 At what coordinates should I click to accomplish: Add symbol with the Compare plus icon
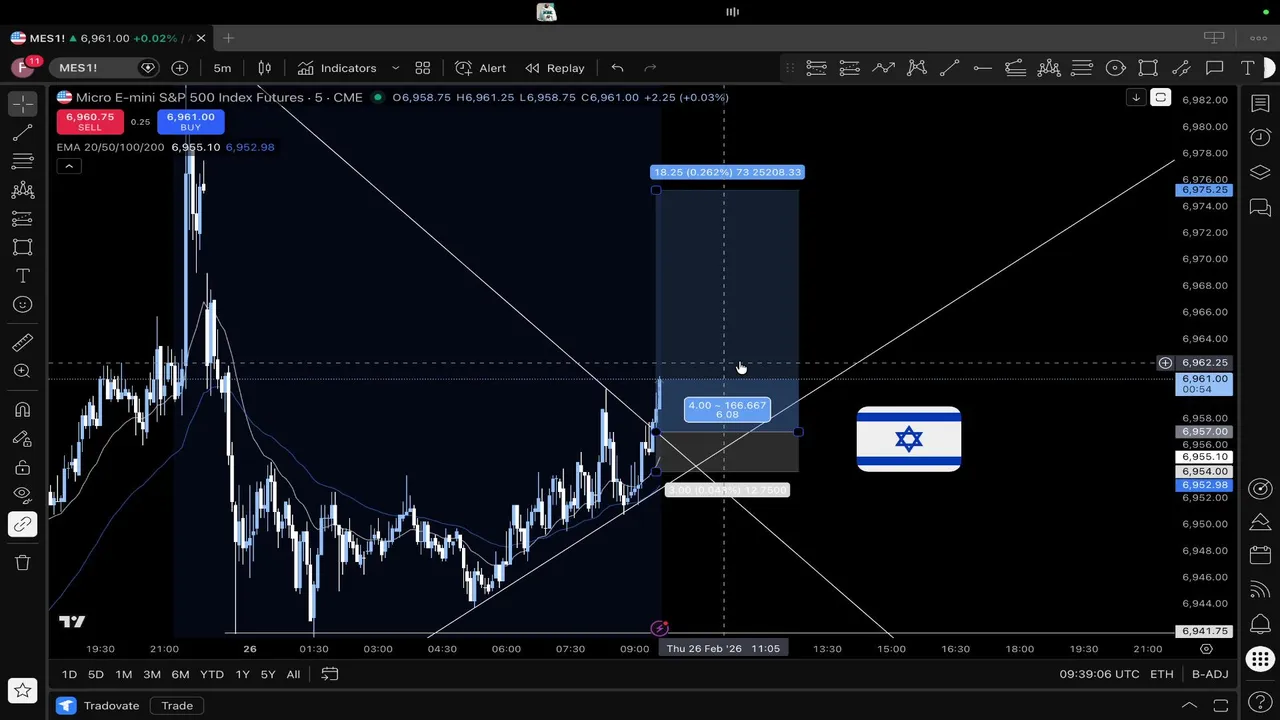click(180, 68)
